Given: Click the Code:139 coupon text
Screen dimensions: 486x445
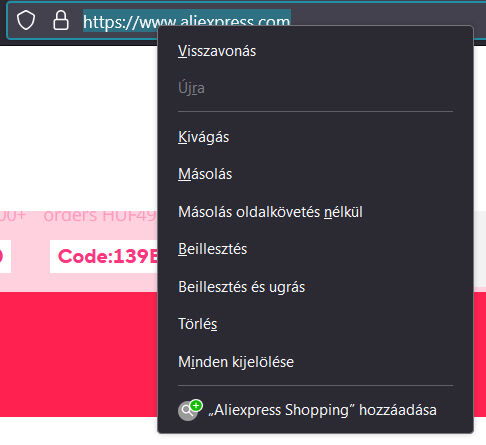Looking at the screenshot, I should point(107,256).
